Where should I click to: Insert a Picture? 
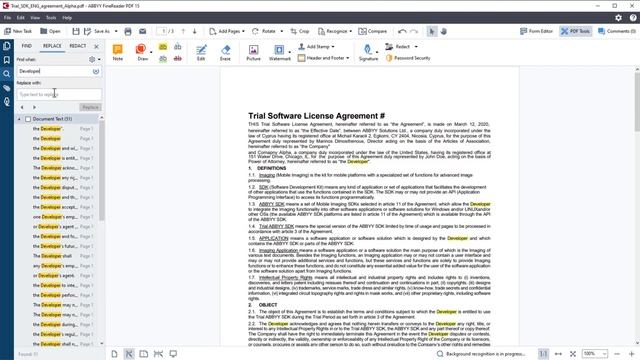253,52
